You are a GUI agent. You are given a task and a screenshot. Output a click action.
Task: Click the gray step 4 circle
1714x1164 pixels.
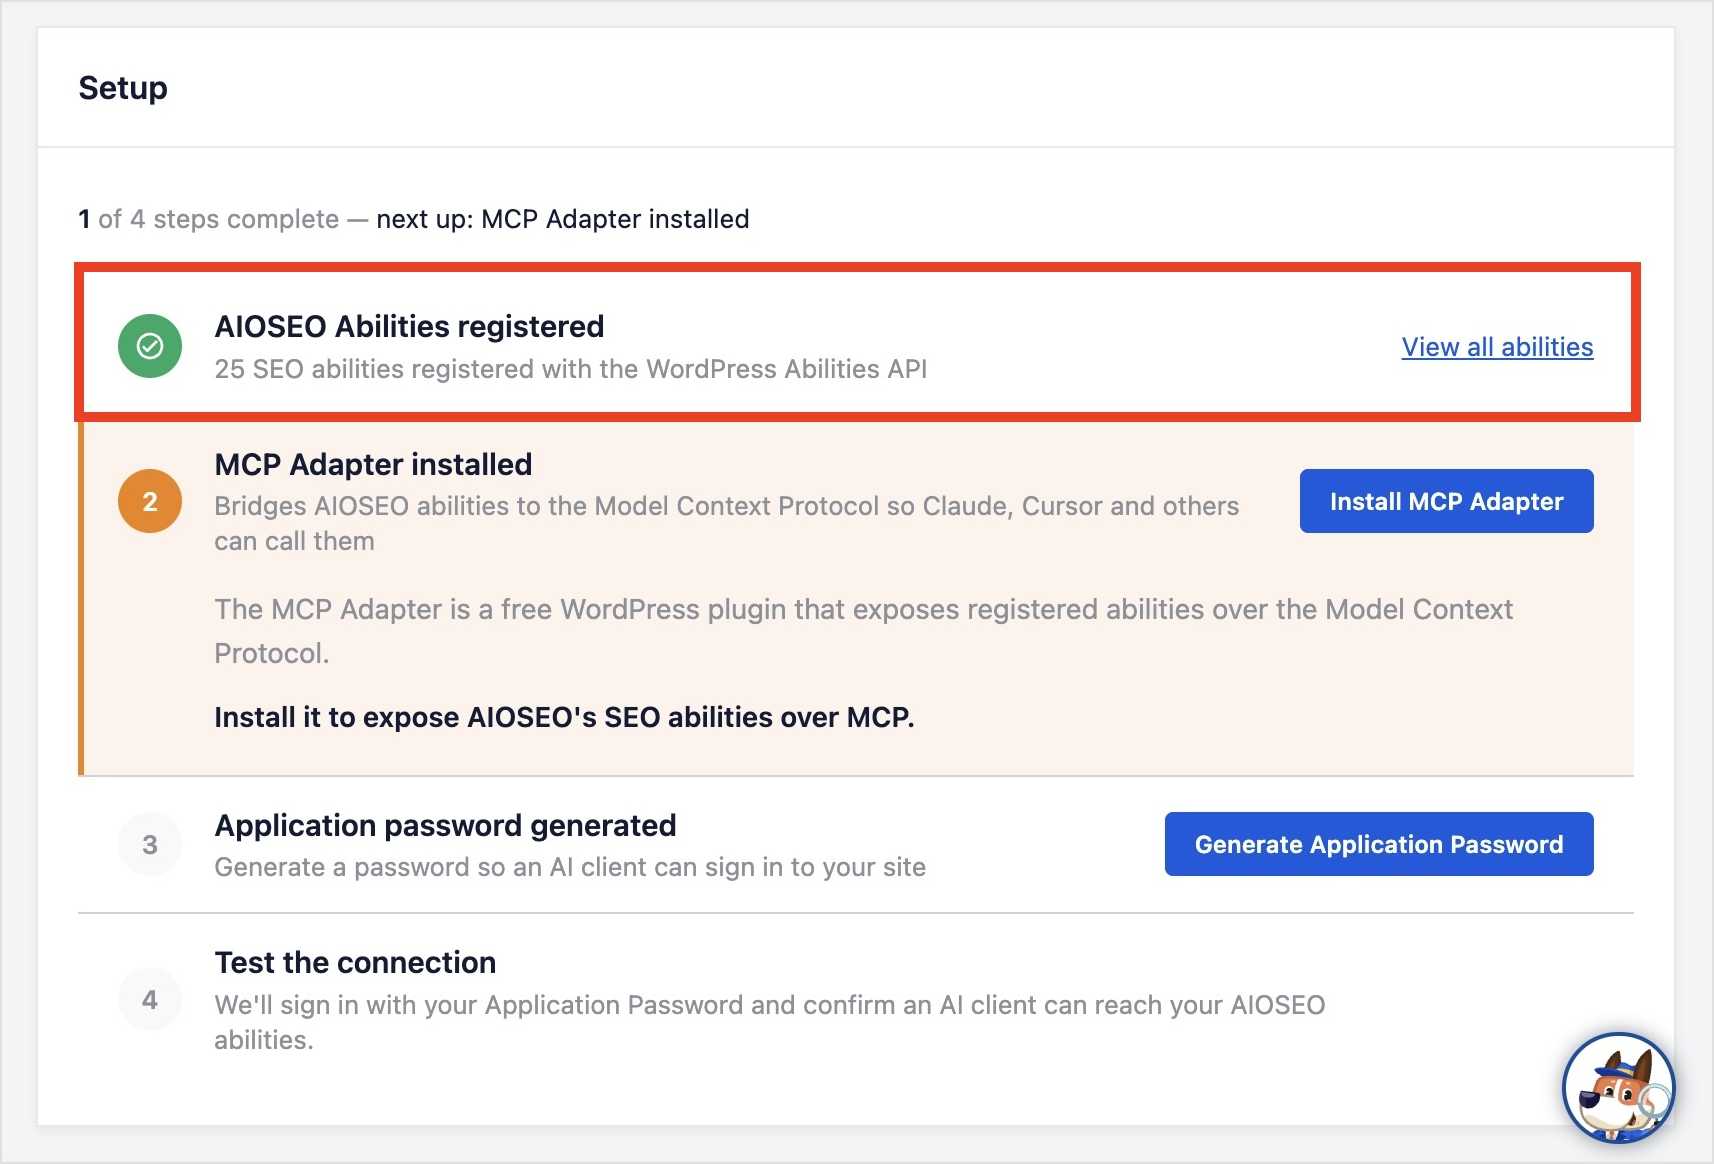pos(150,999)
